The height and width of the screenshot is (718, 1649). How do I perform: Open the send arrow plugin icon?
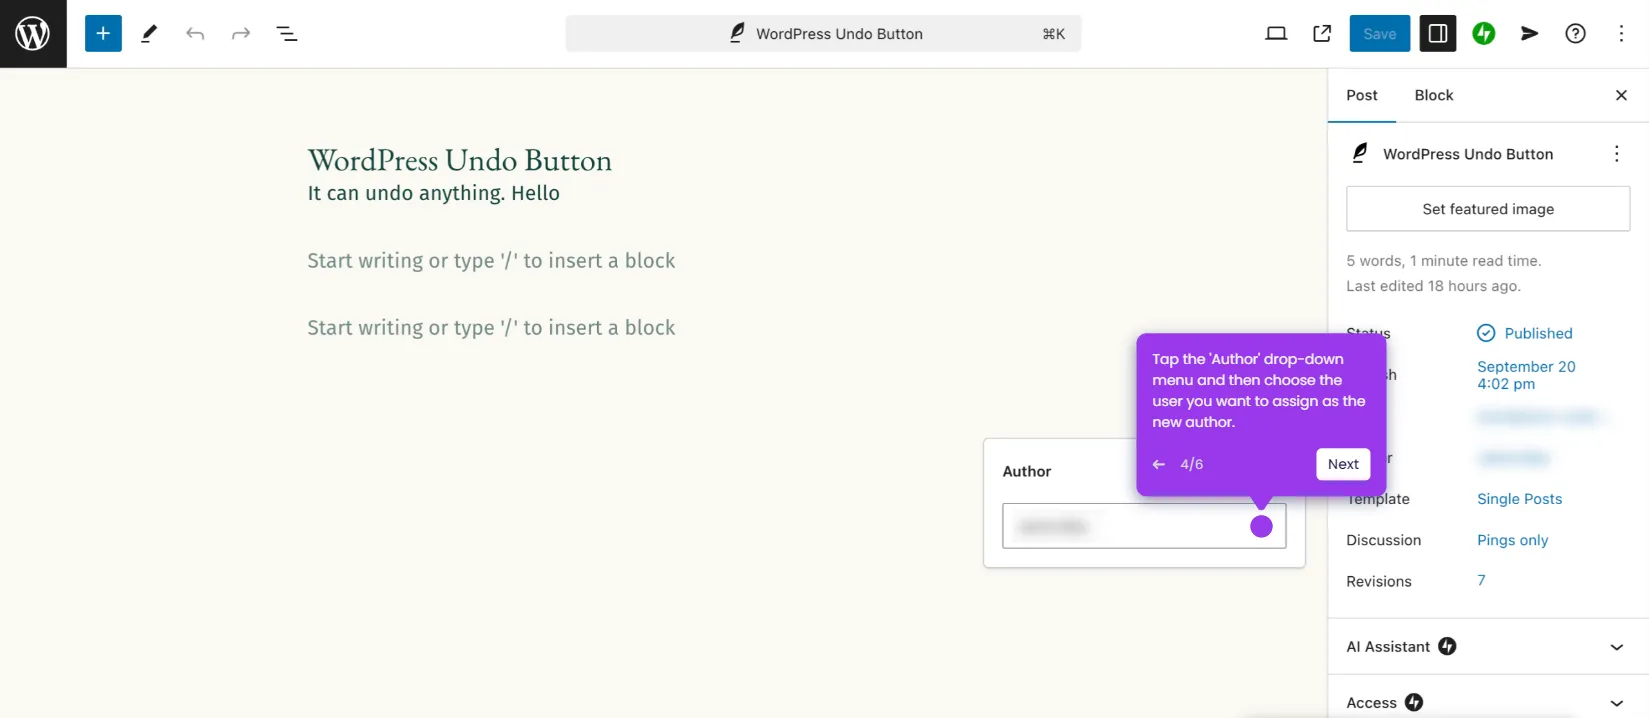coord(1530,34)
